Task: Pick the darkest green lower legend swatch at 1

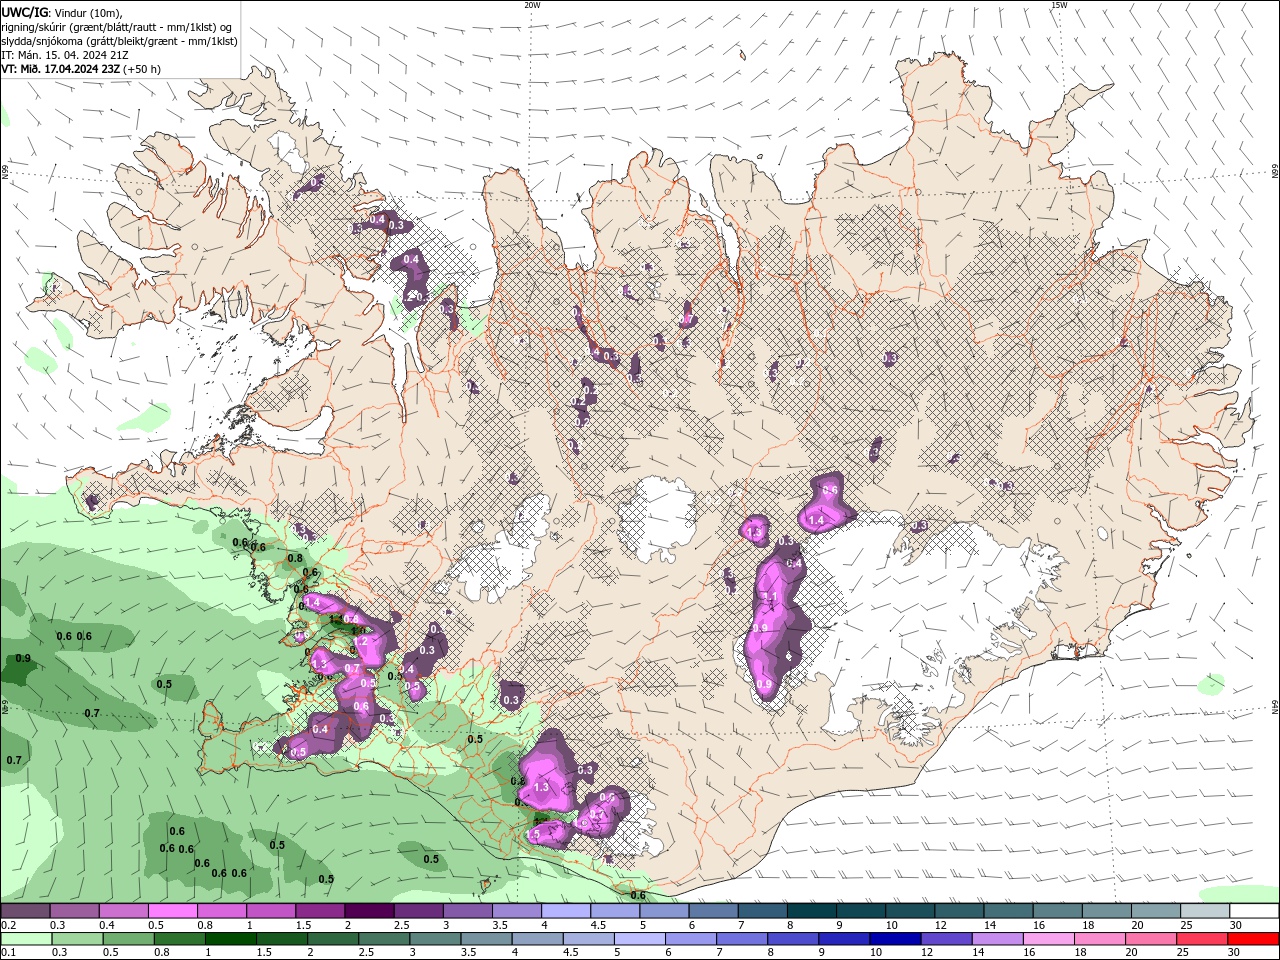Action: point(230,939)
